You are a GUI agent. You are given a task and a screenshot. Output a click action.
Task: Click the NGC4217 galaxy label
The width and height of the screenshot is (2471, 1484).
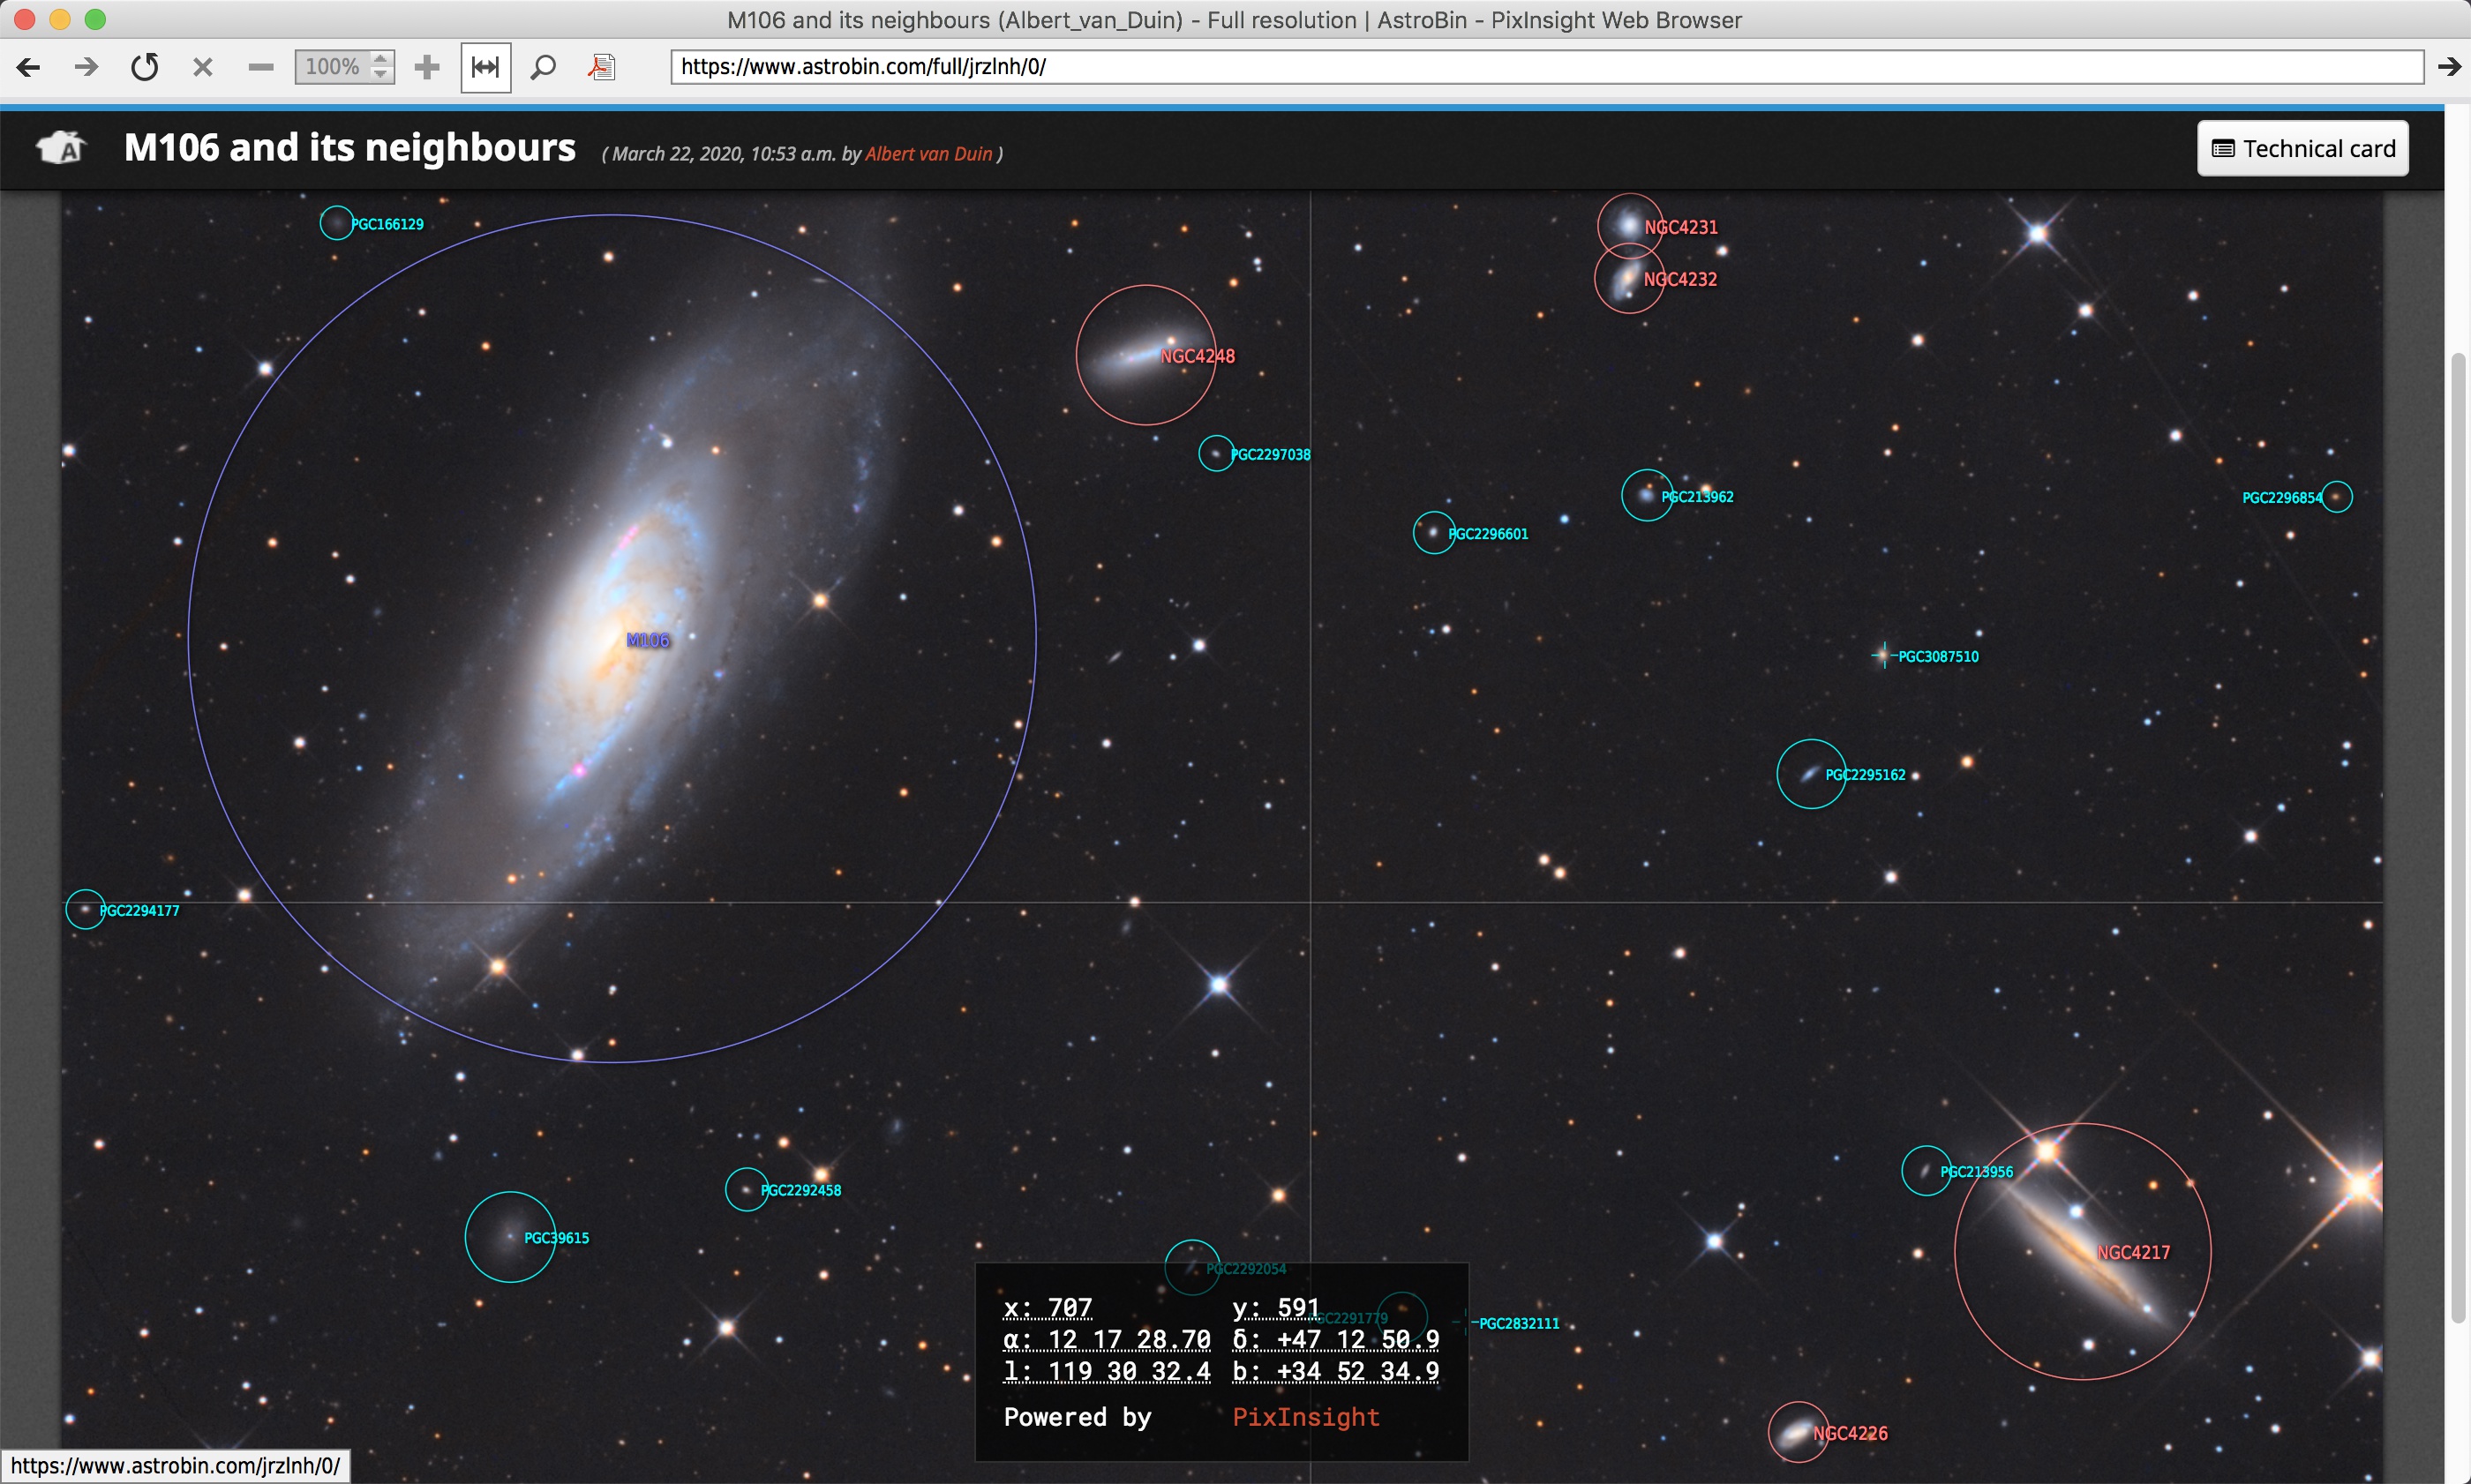(2133, 1252)
